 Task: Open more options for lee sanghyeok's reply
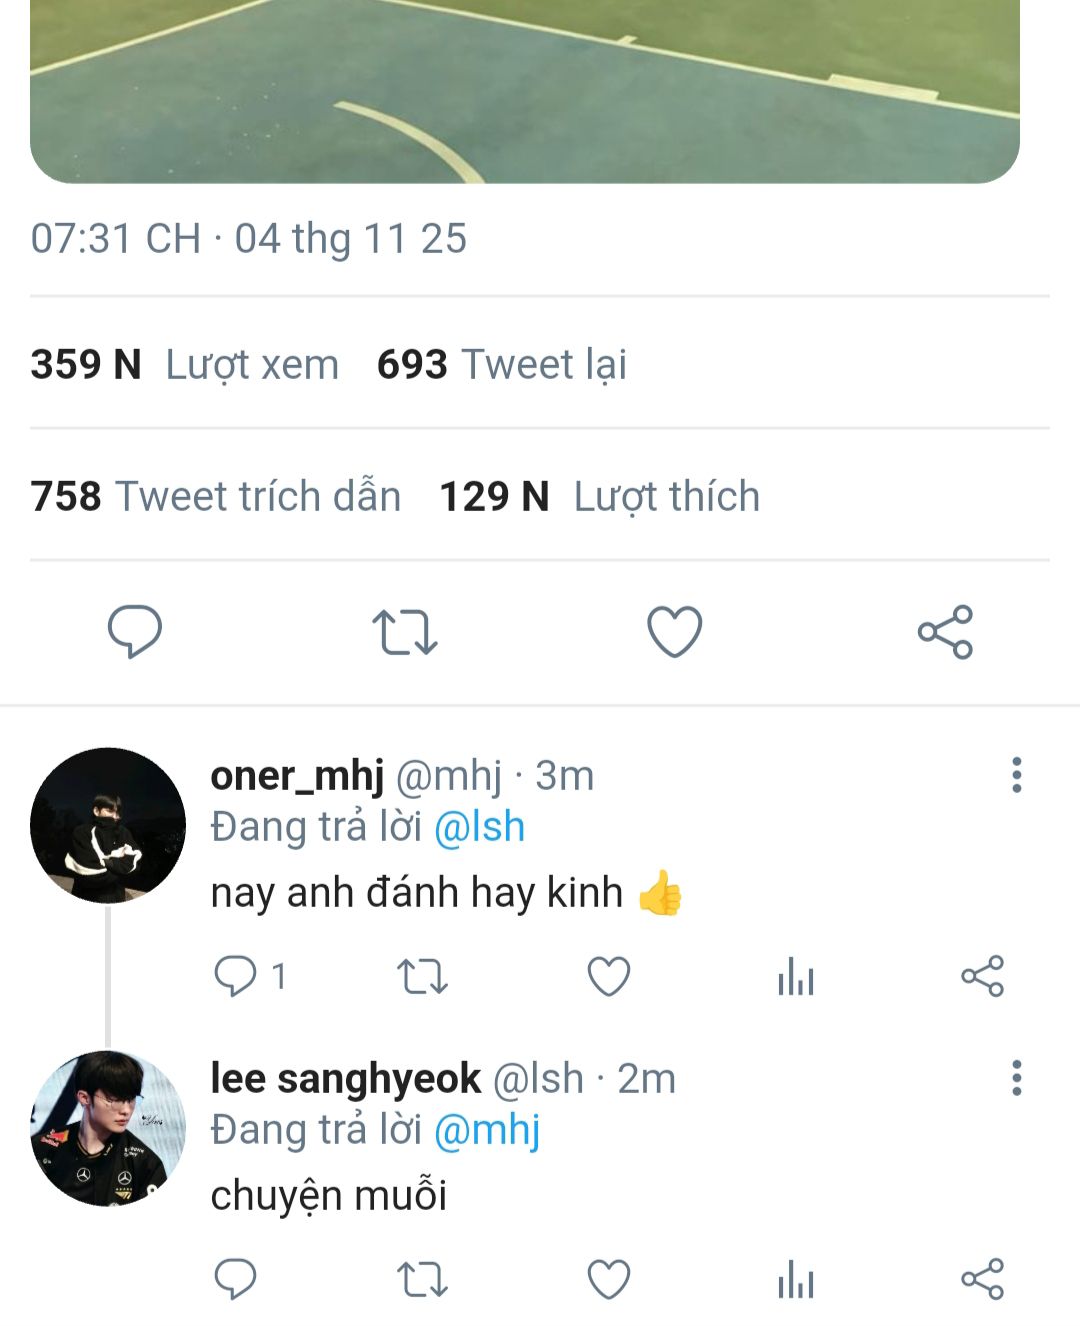pyautogui.click(x=1017, y=1078)
